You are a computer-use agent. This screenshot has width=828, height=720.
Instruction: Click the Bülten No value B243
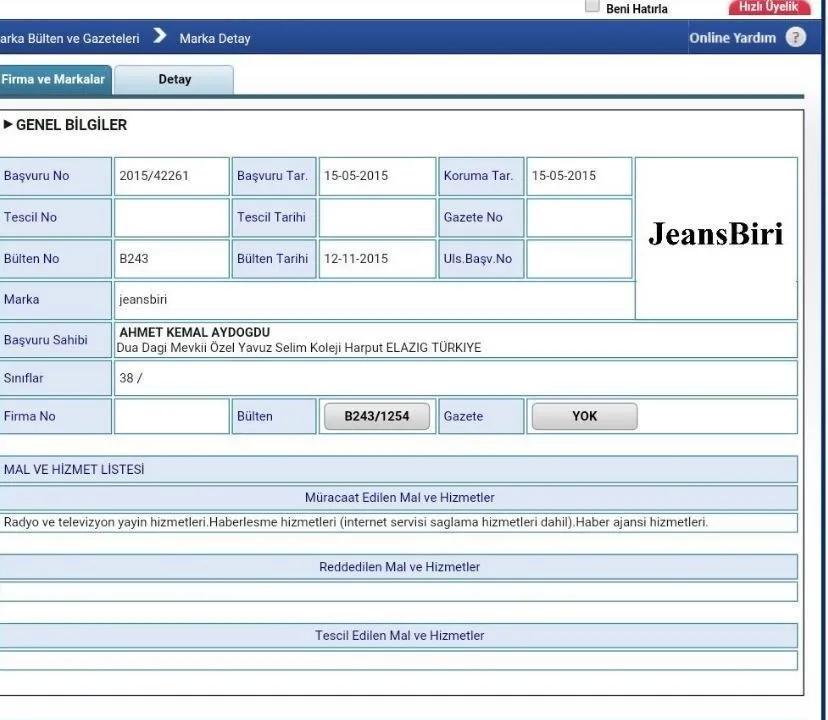coord(134,259)
